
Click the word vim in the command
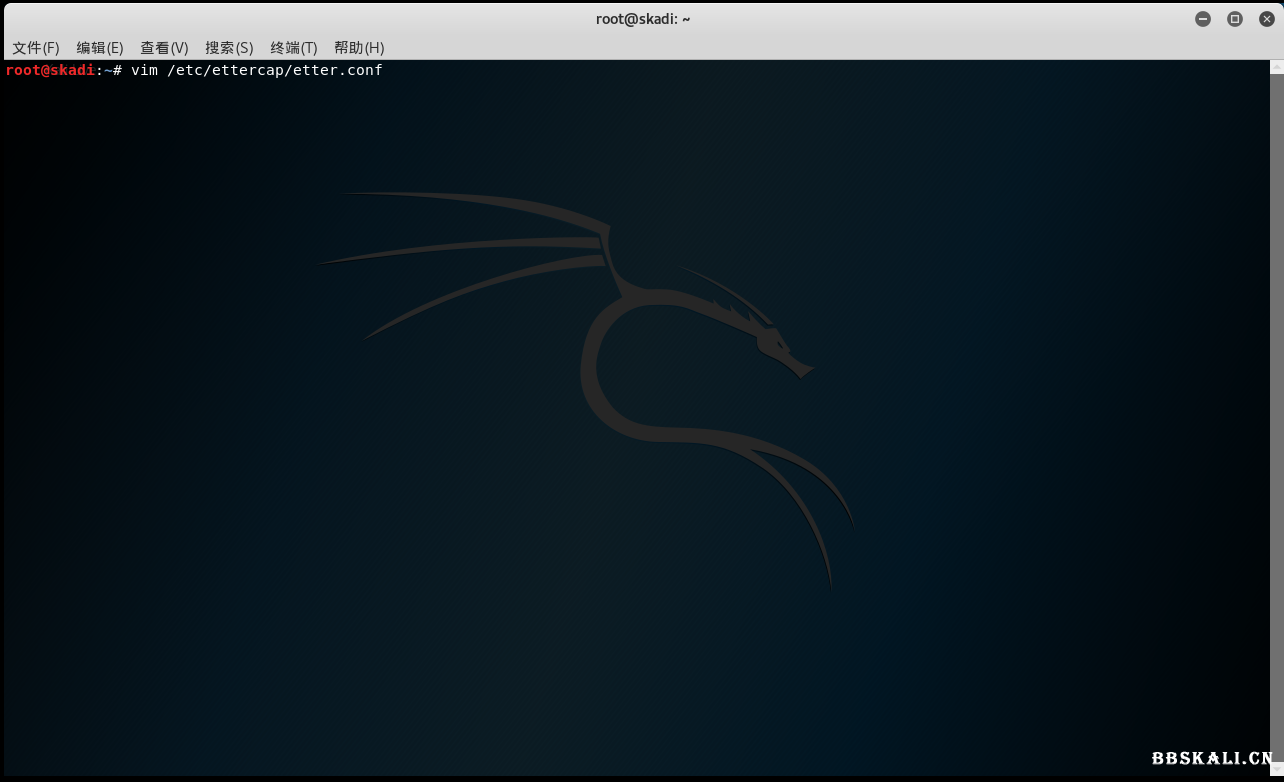tap(144, 70)
